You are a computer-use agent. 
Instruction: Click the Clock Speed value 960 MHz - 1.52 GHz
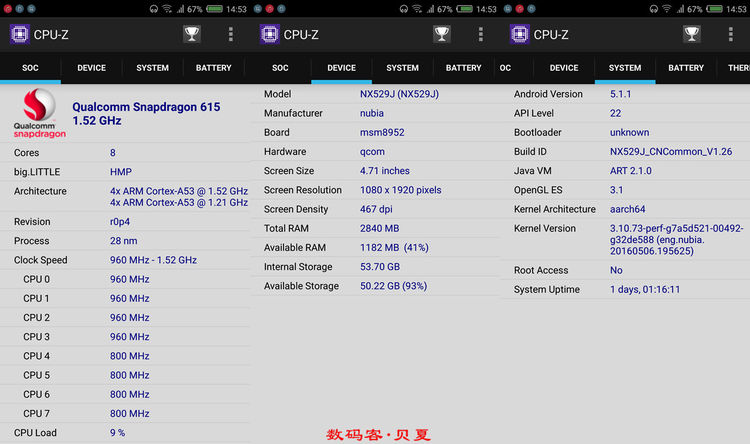[x=153, y=260]
